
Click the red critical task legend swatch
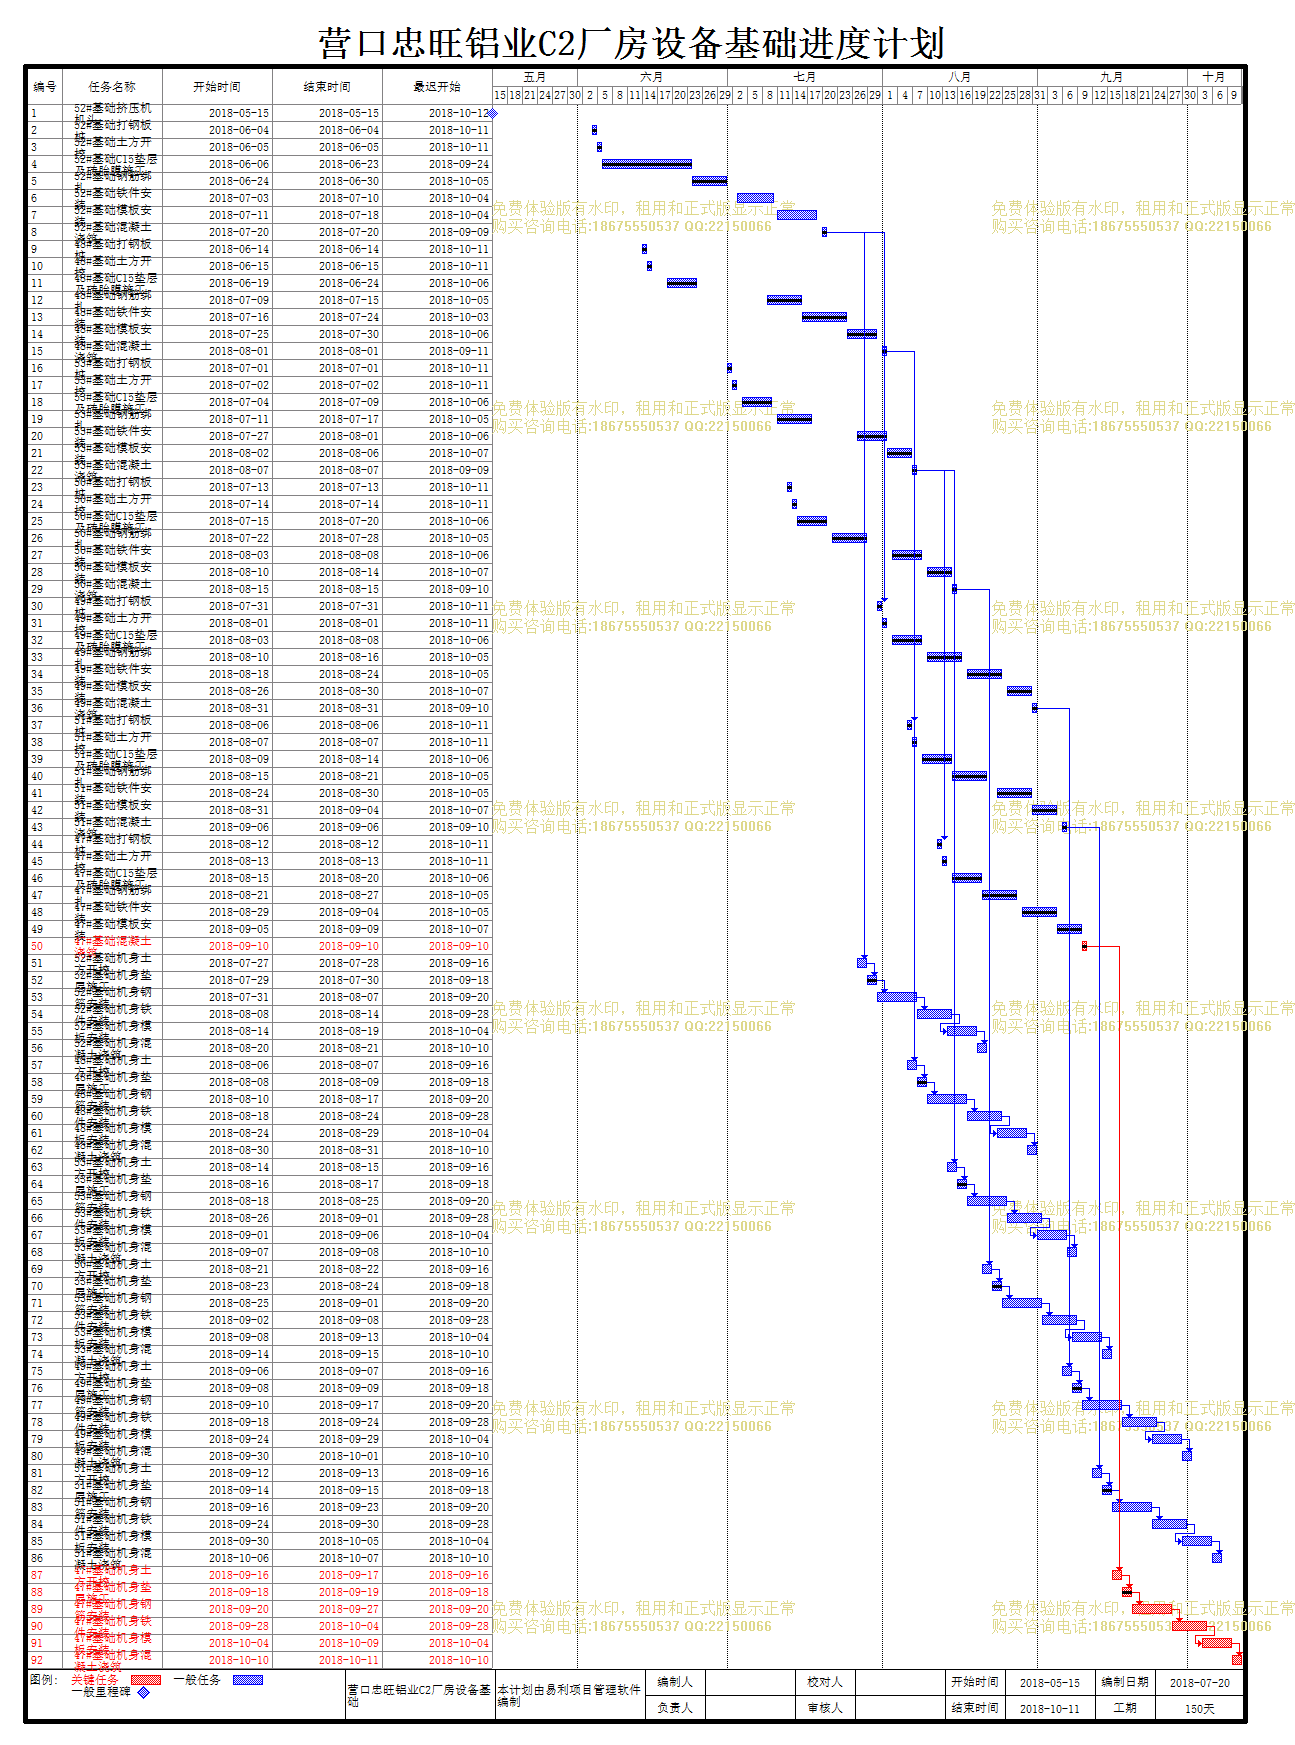(146, 1680)
